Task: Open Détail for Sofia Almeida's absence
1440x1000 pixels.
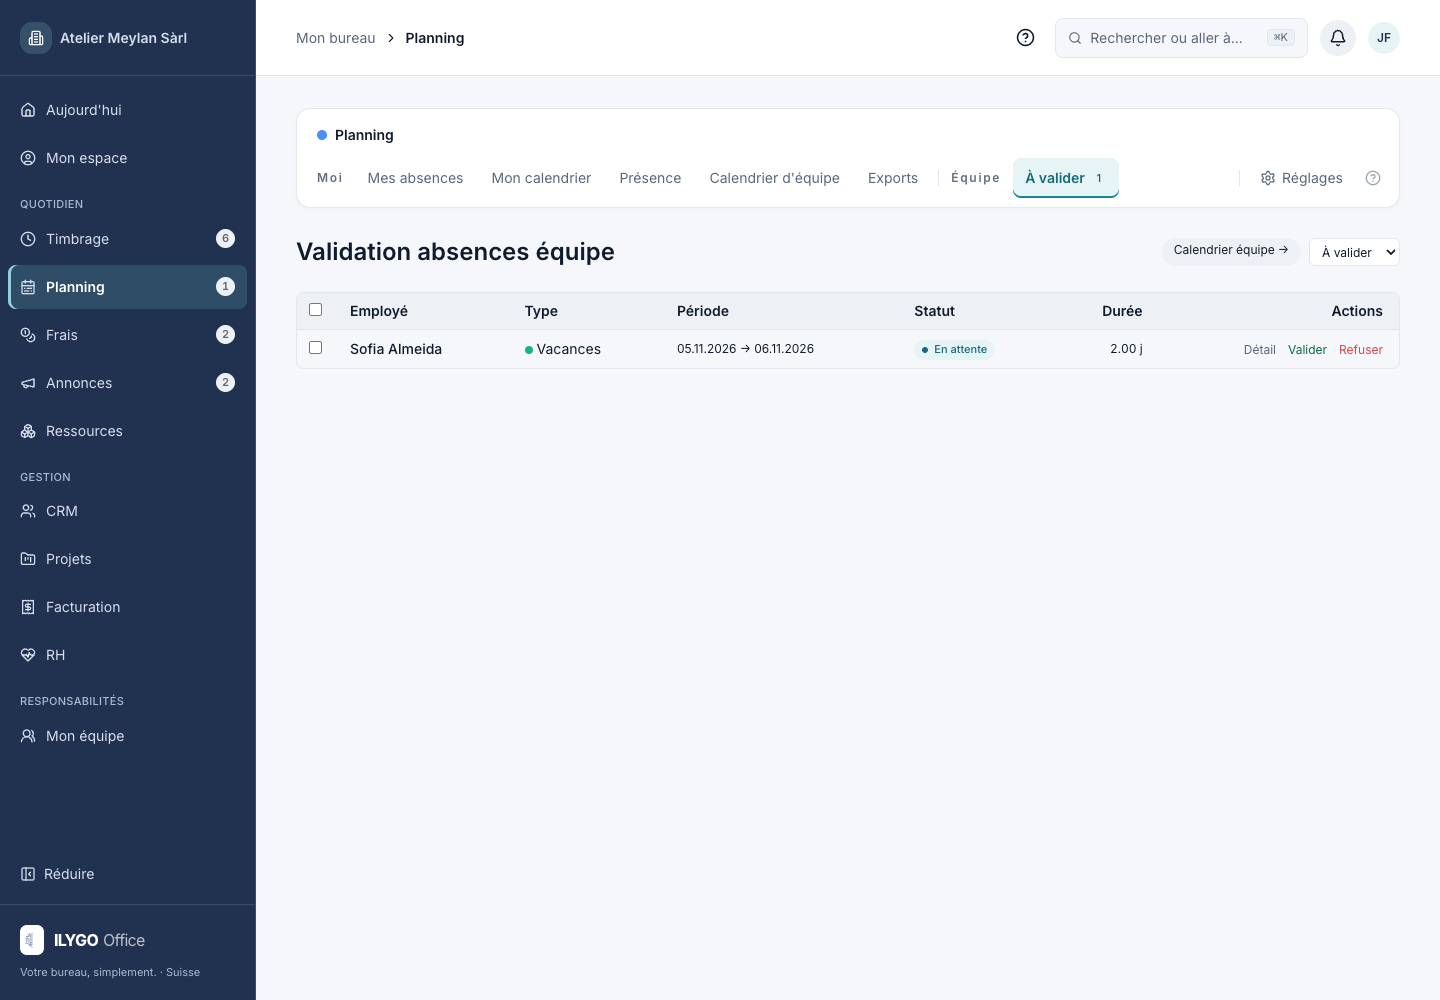Action: (1260, 350)
